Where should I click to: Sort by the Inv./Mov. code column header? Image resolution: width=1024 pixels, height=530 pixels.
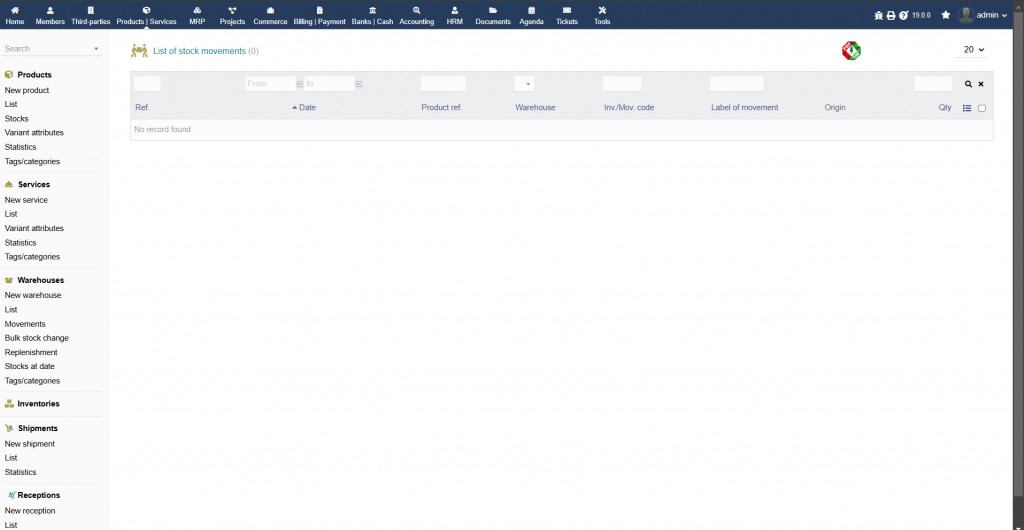tap(629, 108)
